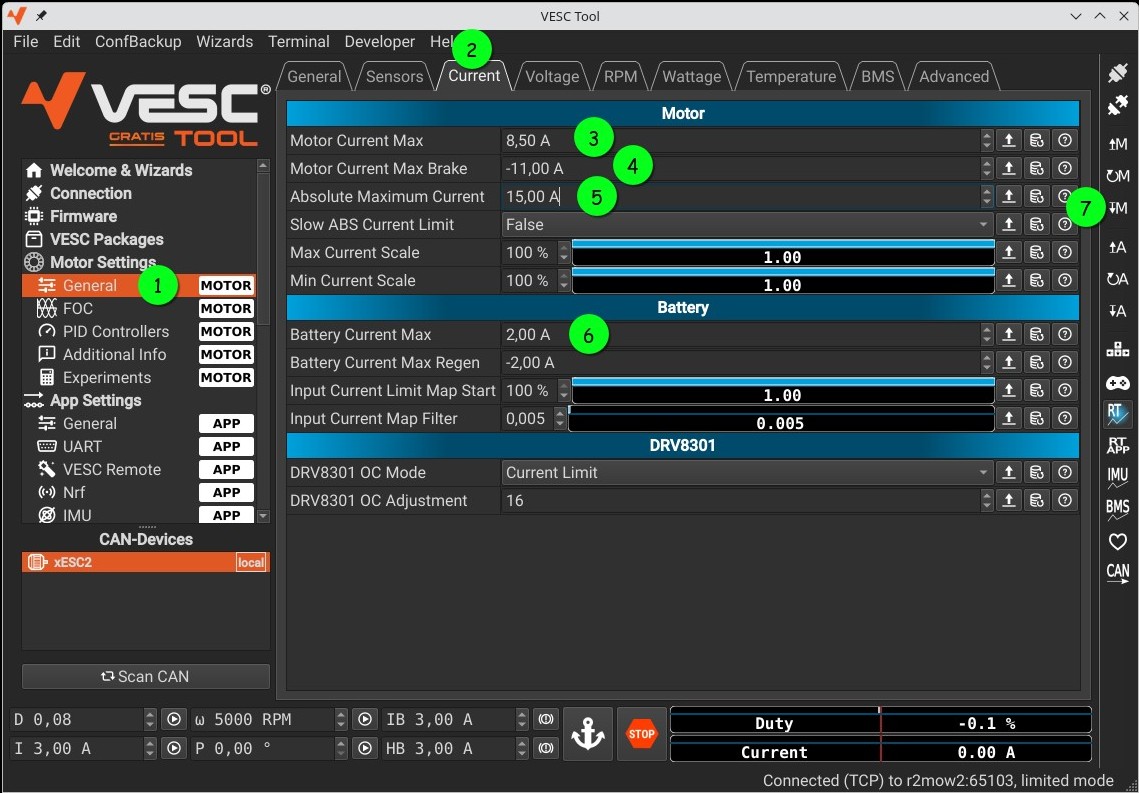Click the gamepad keyboard control icon

[1117, 383]
